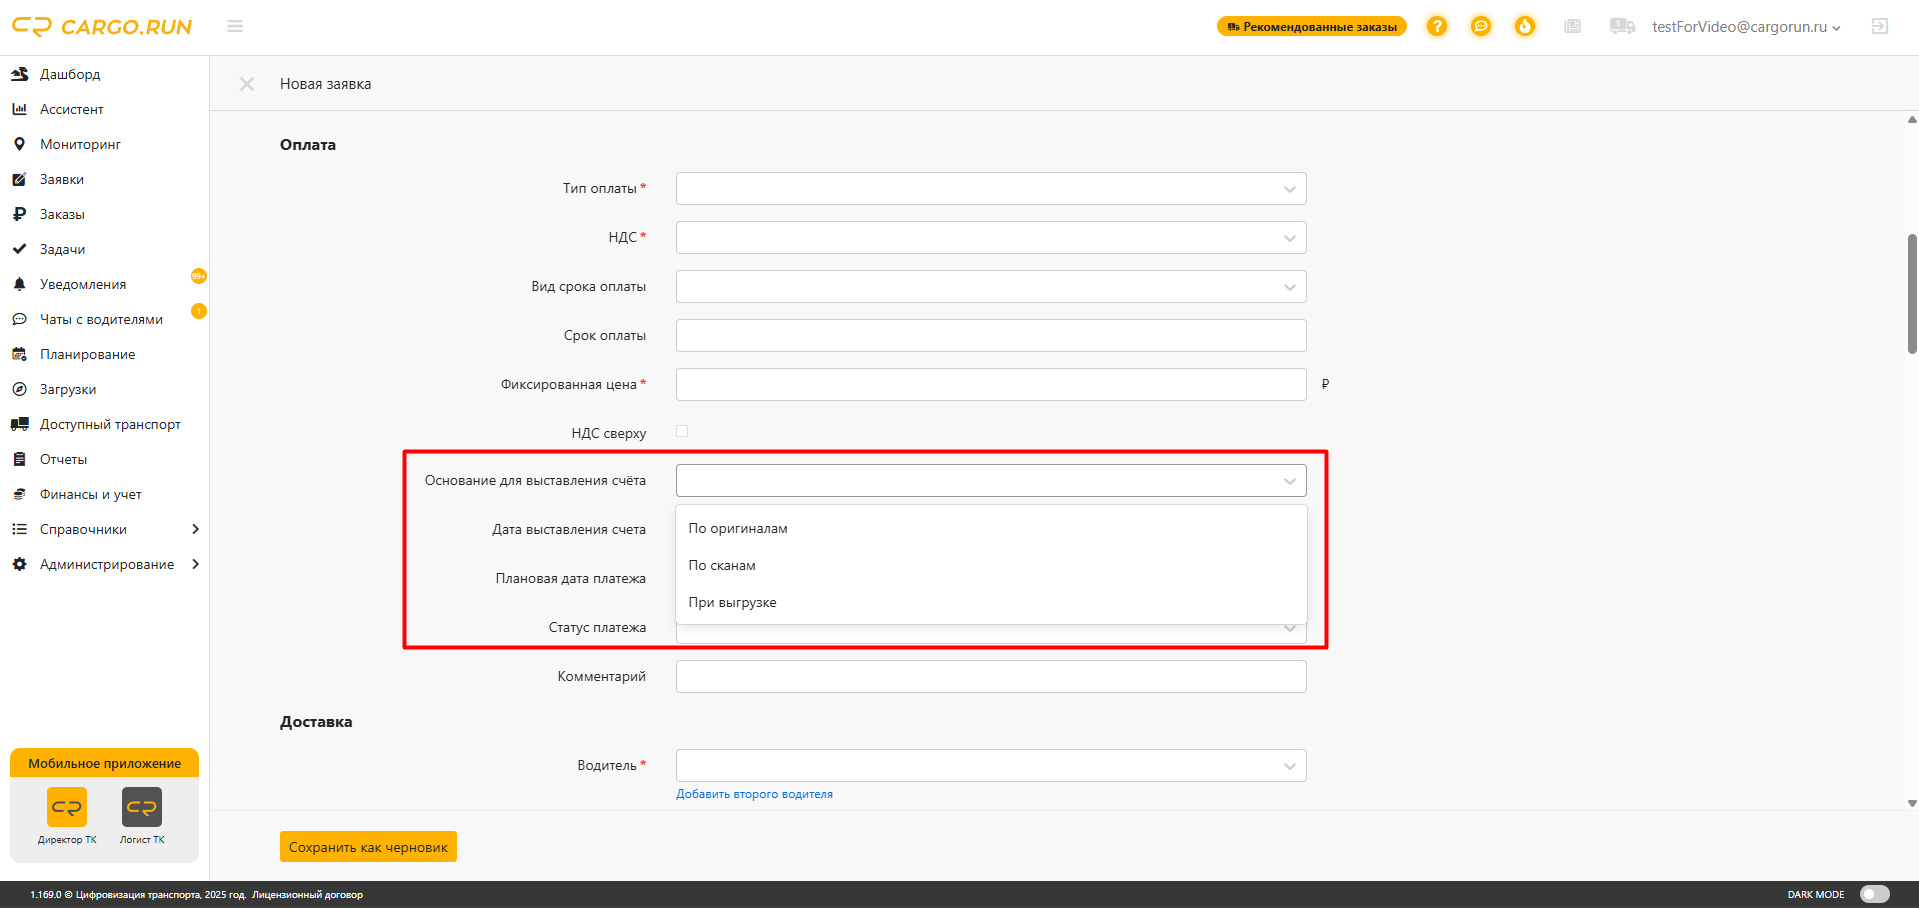Open the Директор ТК mobile app icon
Screen dimensions: 1919x908
click(x=67, y=807)
